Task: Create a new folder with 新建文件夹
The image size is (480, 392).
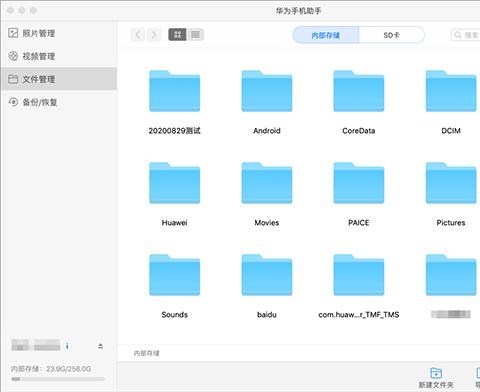Action: tap(436, 378)
